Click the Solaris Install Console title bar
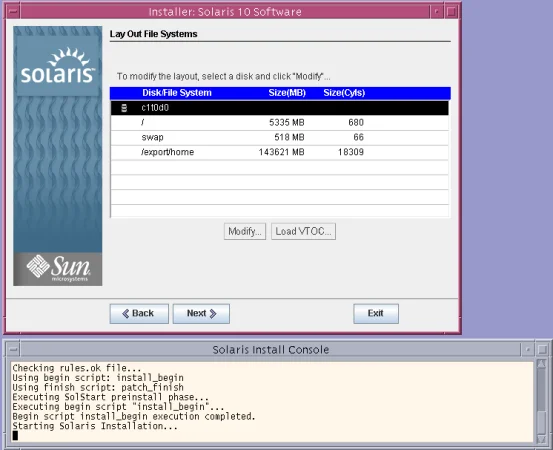Screen dimensions: 553x450 pyautogui.click(x=271, y=349)
